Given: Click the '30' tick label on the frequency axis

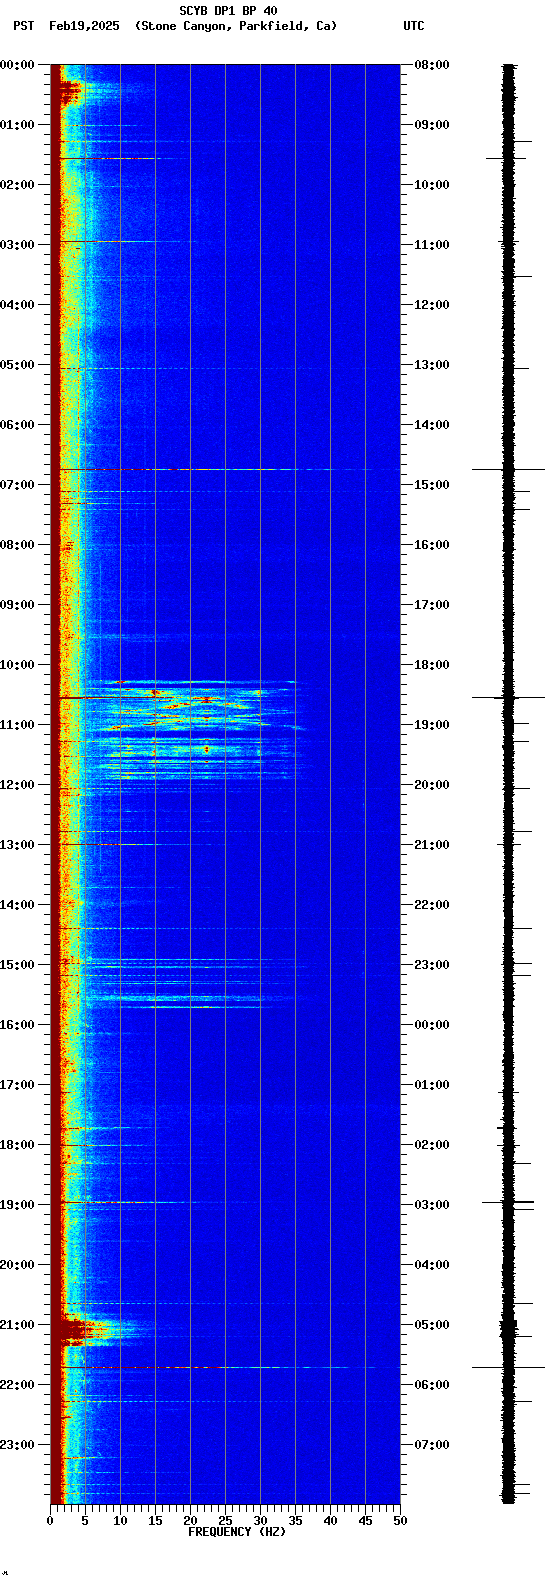Looking at the screenshot, I should coord(260,1521).
